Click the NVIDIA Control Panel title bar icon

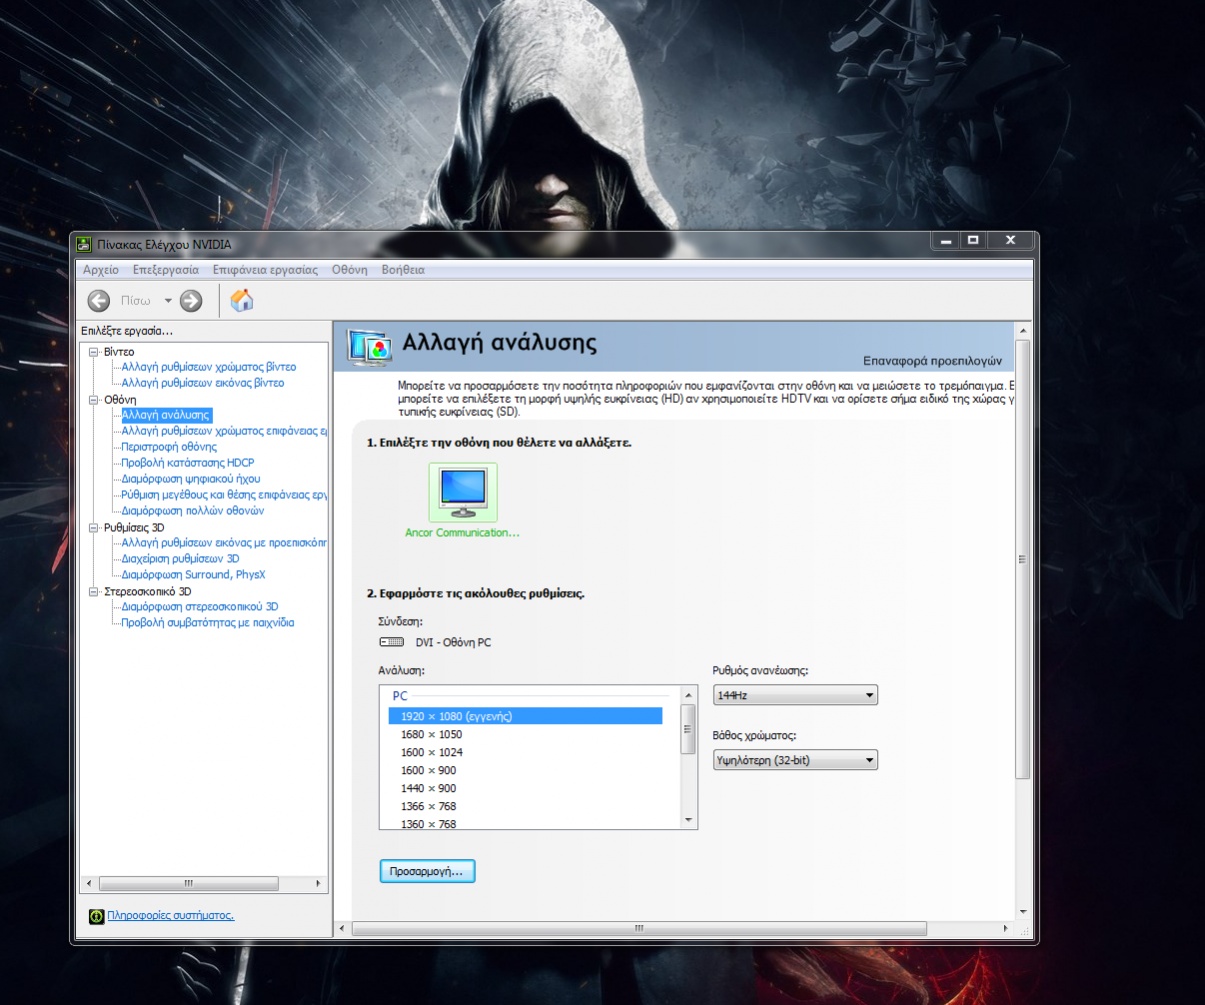(x=85, y=244)
